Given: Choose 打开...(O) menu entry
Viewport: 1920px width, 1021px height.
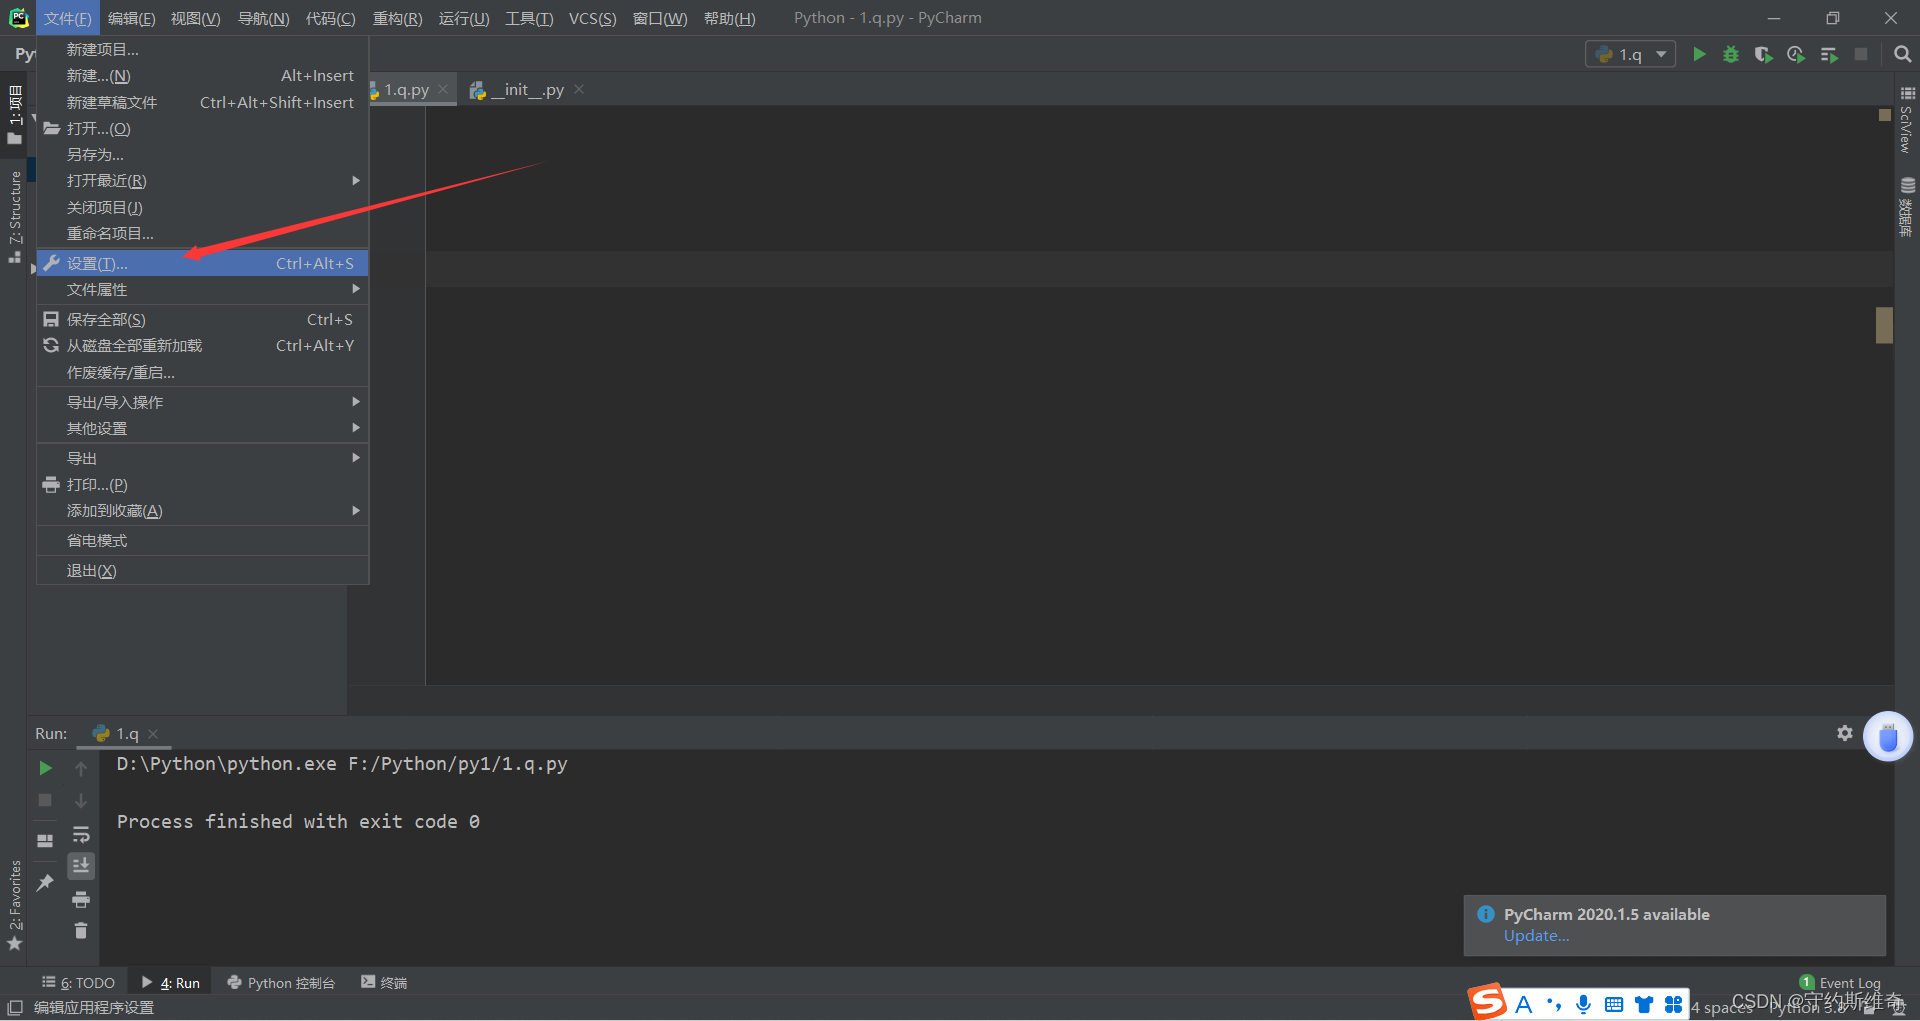Looking at the screenshot, I should (203, 128).
